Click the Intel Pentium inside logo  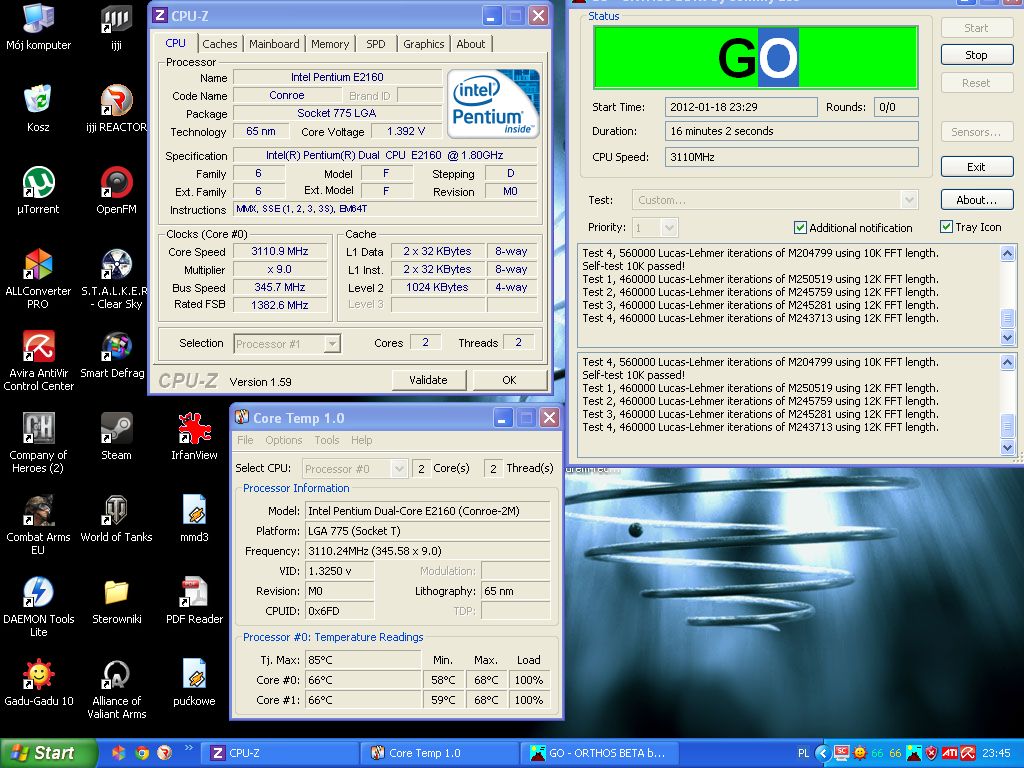[493, 104]
